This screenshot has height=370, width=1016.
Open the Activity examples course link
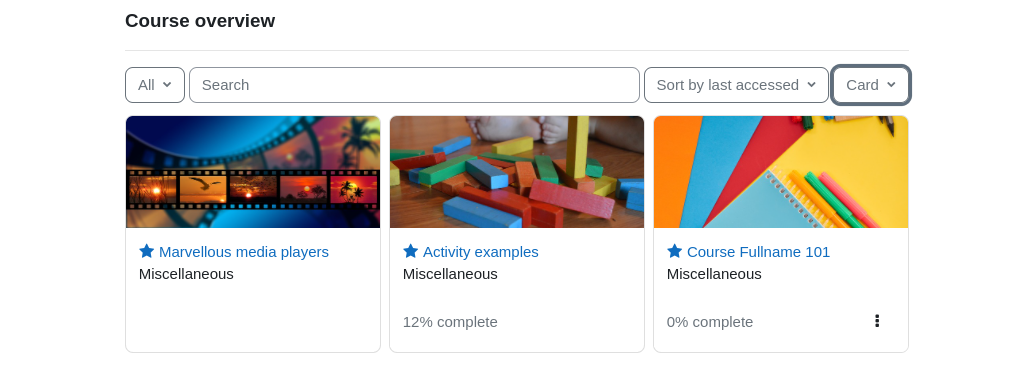pos(481,252)
